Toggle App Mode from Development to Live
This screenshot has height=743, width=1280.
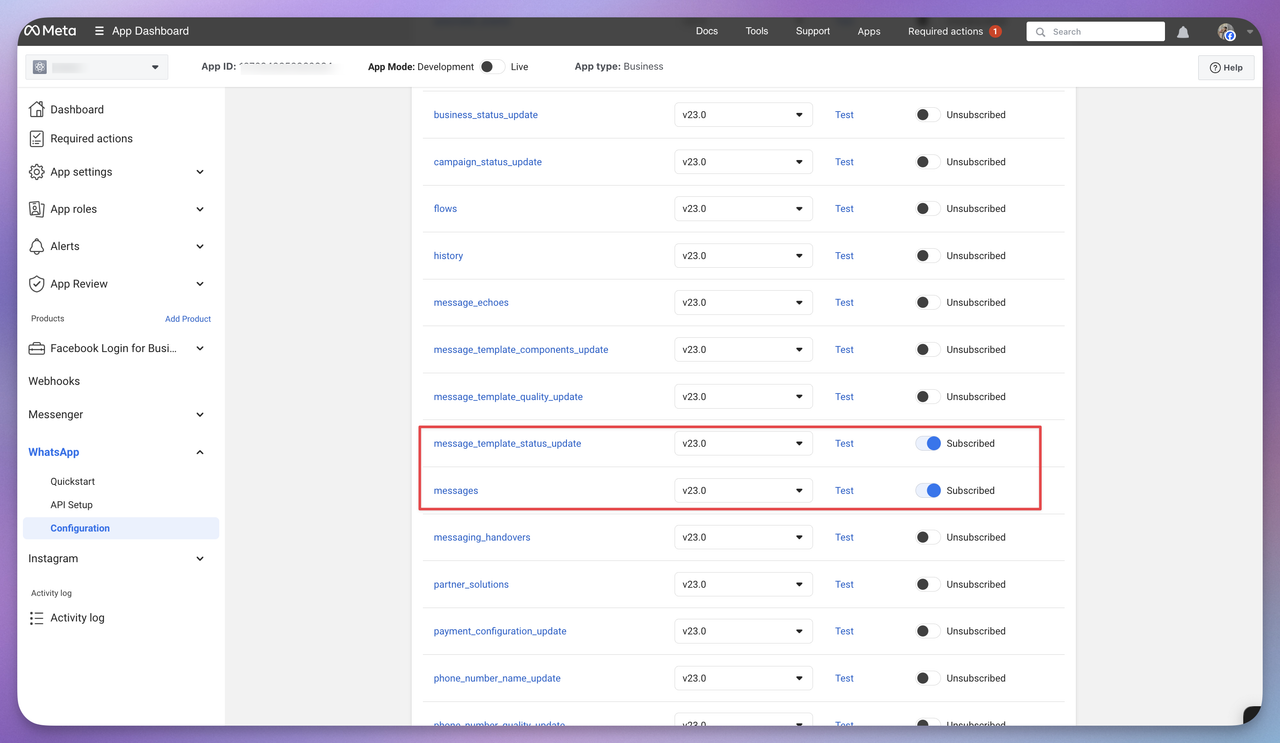point(490,67)
